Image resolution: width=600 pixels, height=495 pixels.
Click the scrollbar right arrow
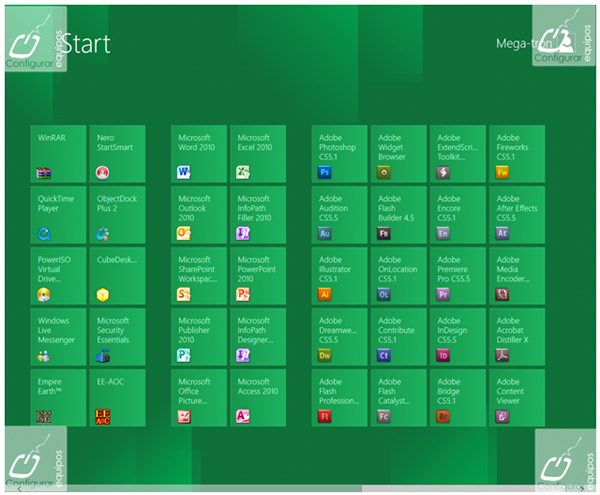[582, 488]
